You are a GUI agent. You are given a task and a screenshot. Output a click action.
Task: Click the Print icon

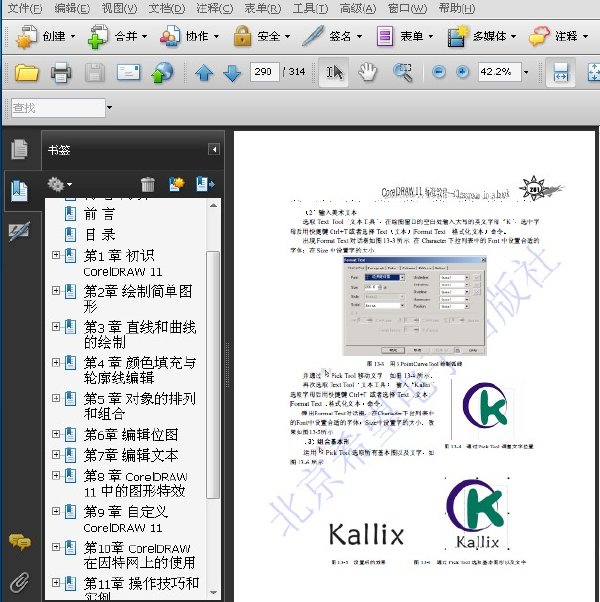(x=61, y=72)
